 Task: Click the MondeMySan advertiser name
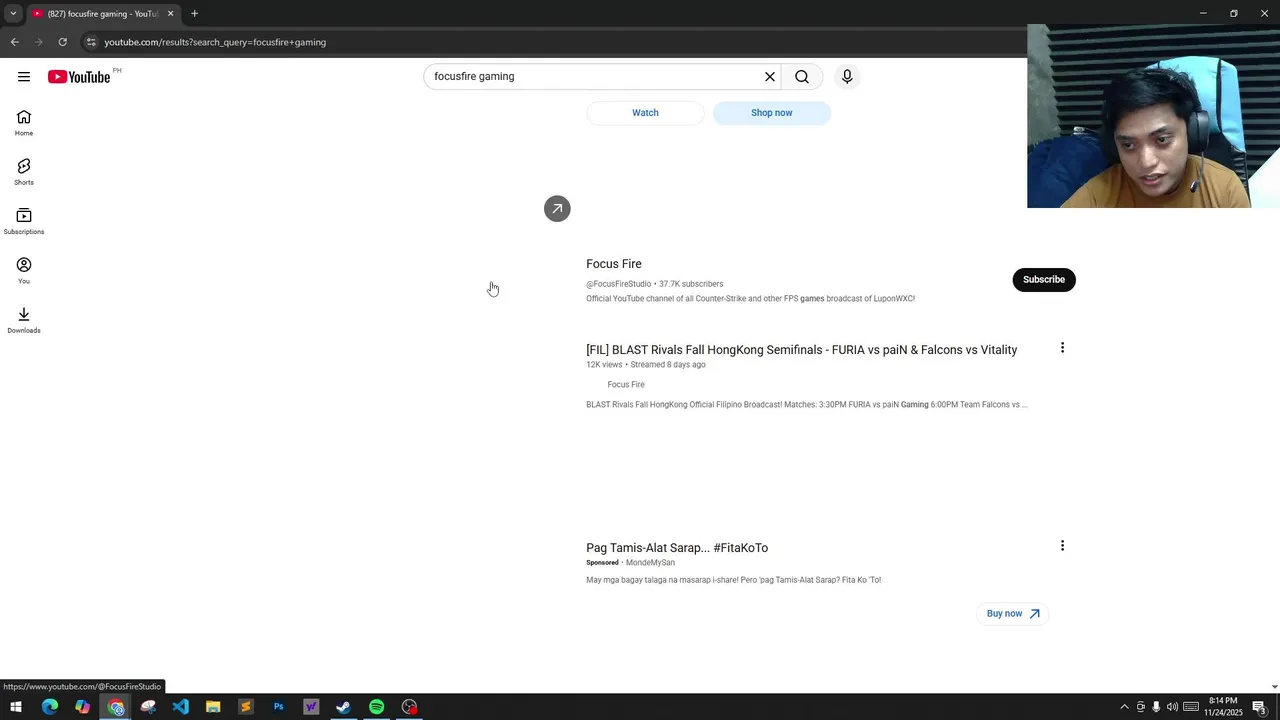point(650,563)
